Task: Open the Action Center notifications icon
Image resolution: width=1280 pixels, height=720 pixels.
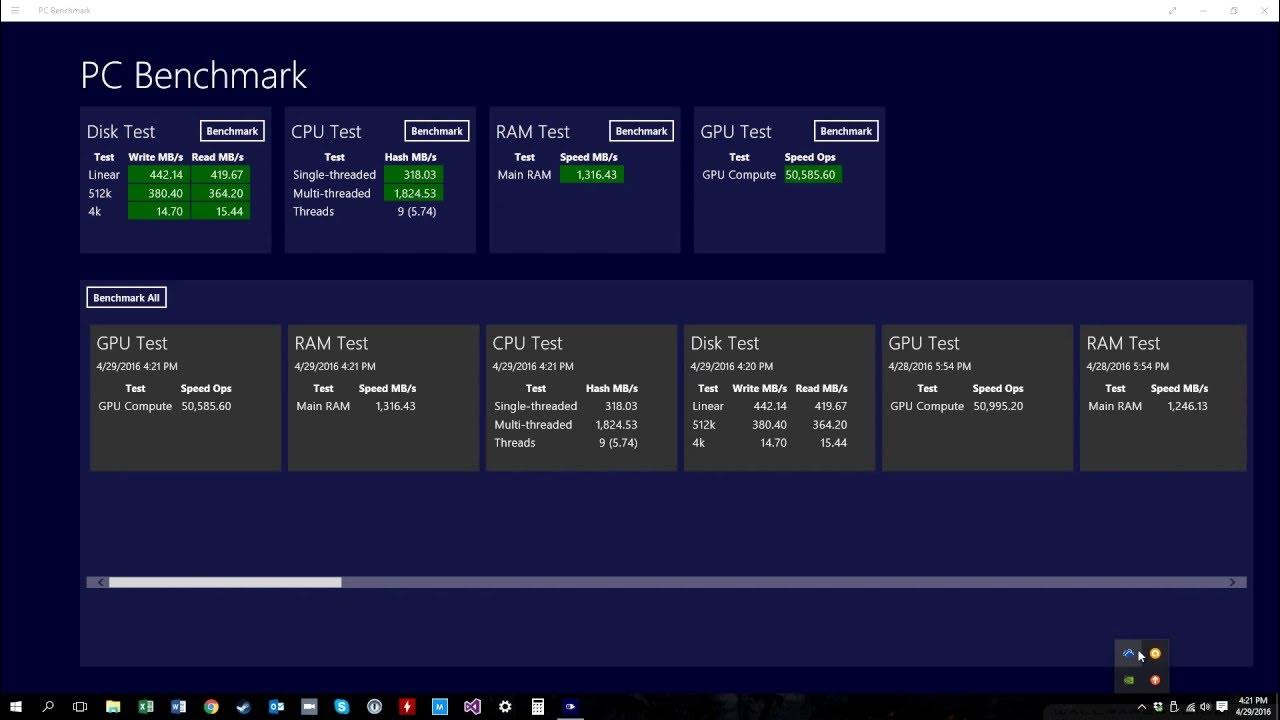Action: [x=1222, y=707]
